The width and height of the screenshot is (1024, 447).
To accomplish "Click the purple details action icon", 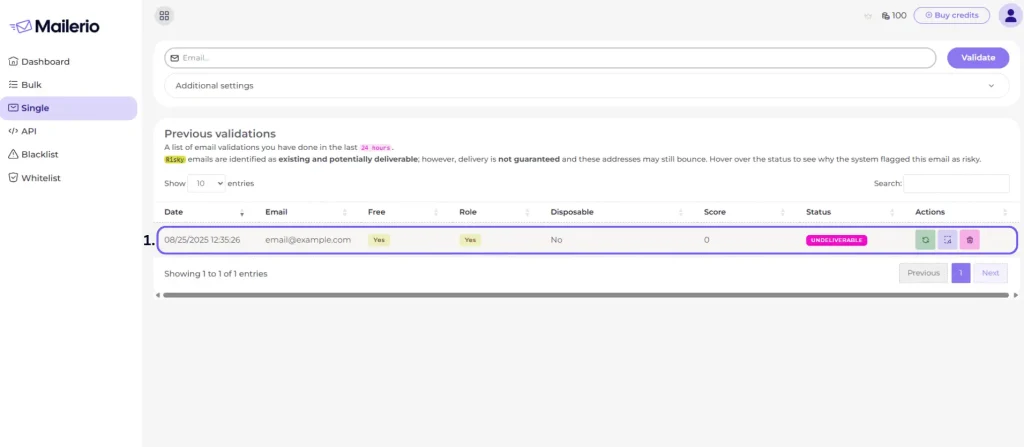I will tap(947, 240).
